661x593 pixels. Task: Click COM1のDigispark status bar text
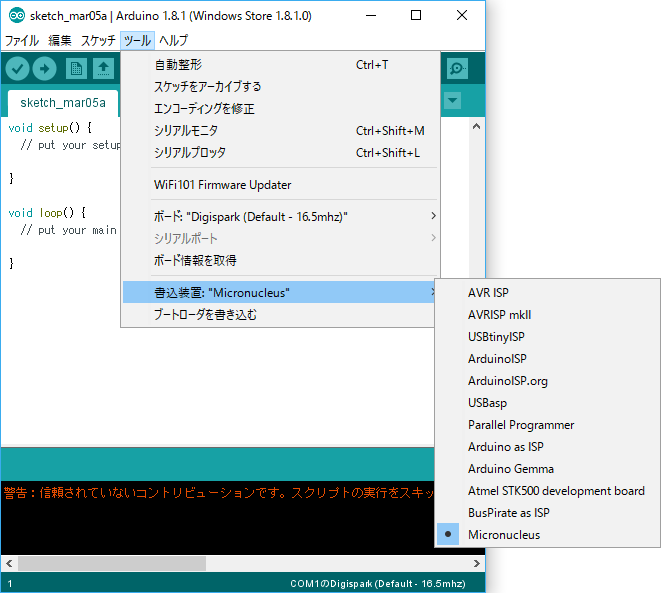click(x=378, y=584)
